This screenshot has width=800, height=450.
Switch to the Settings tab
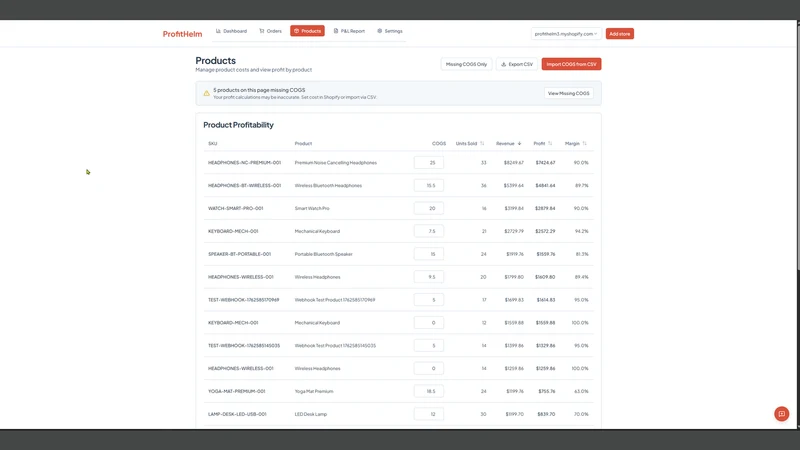click(x=390, y=31)
